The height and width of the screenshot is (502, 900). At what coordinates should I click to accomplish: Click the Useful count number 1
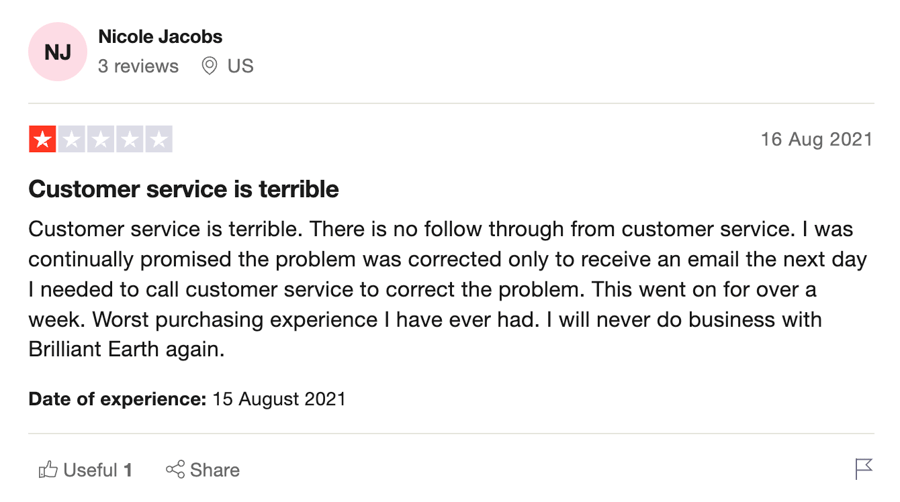point(128,470)
